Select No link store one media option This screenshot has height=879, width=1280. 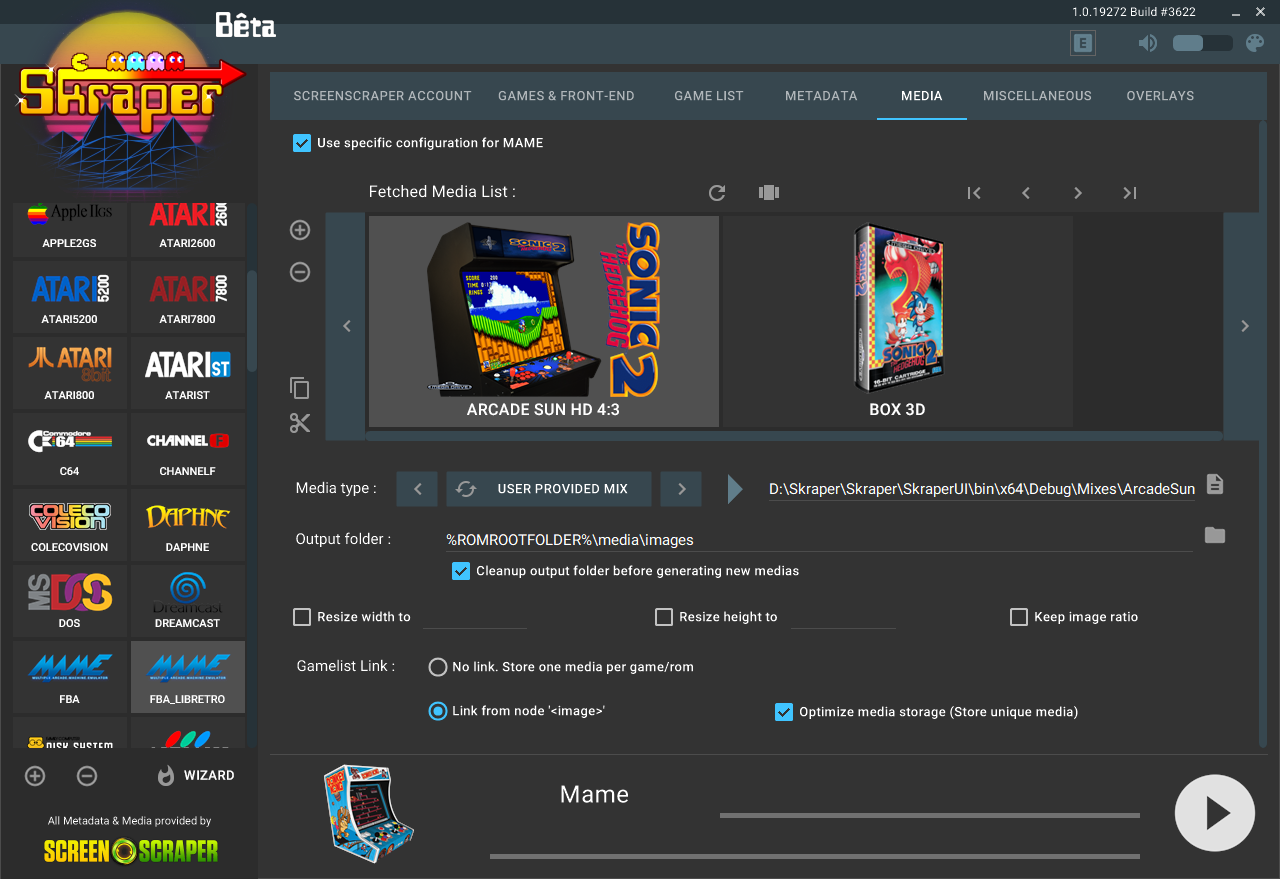[x=438, y=667]
